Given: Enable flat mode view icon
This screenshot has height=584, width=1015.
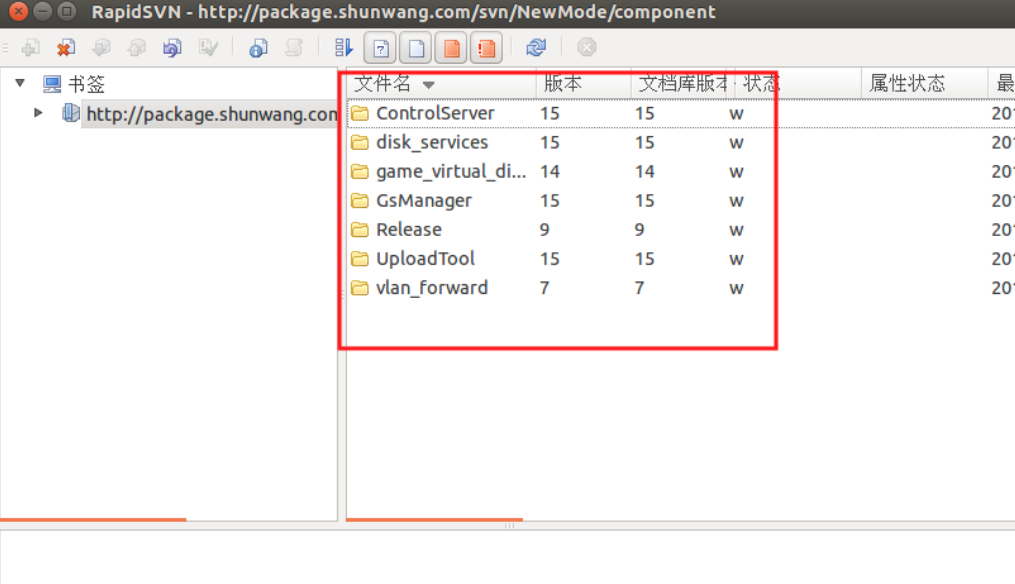Looking at the screenshot, I should 342,47.
